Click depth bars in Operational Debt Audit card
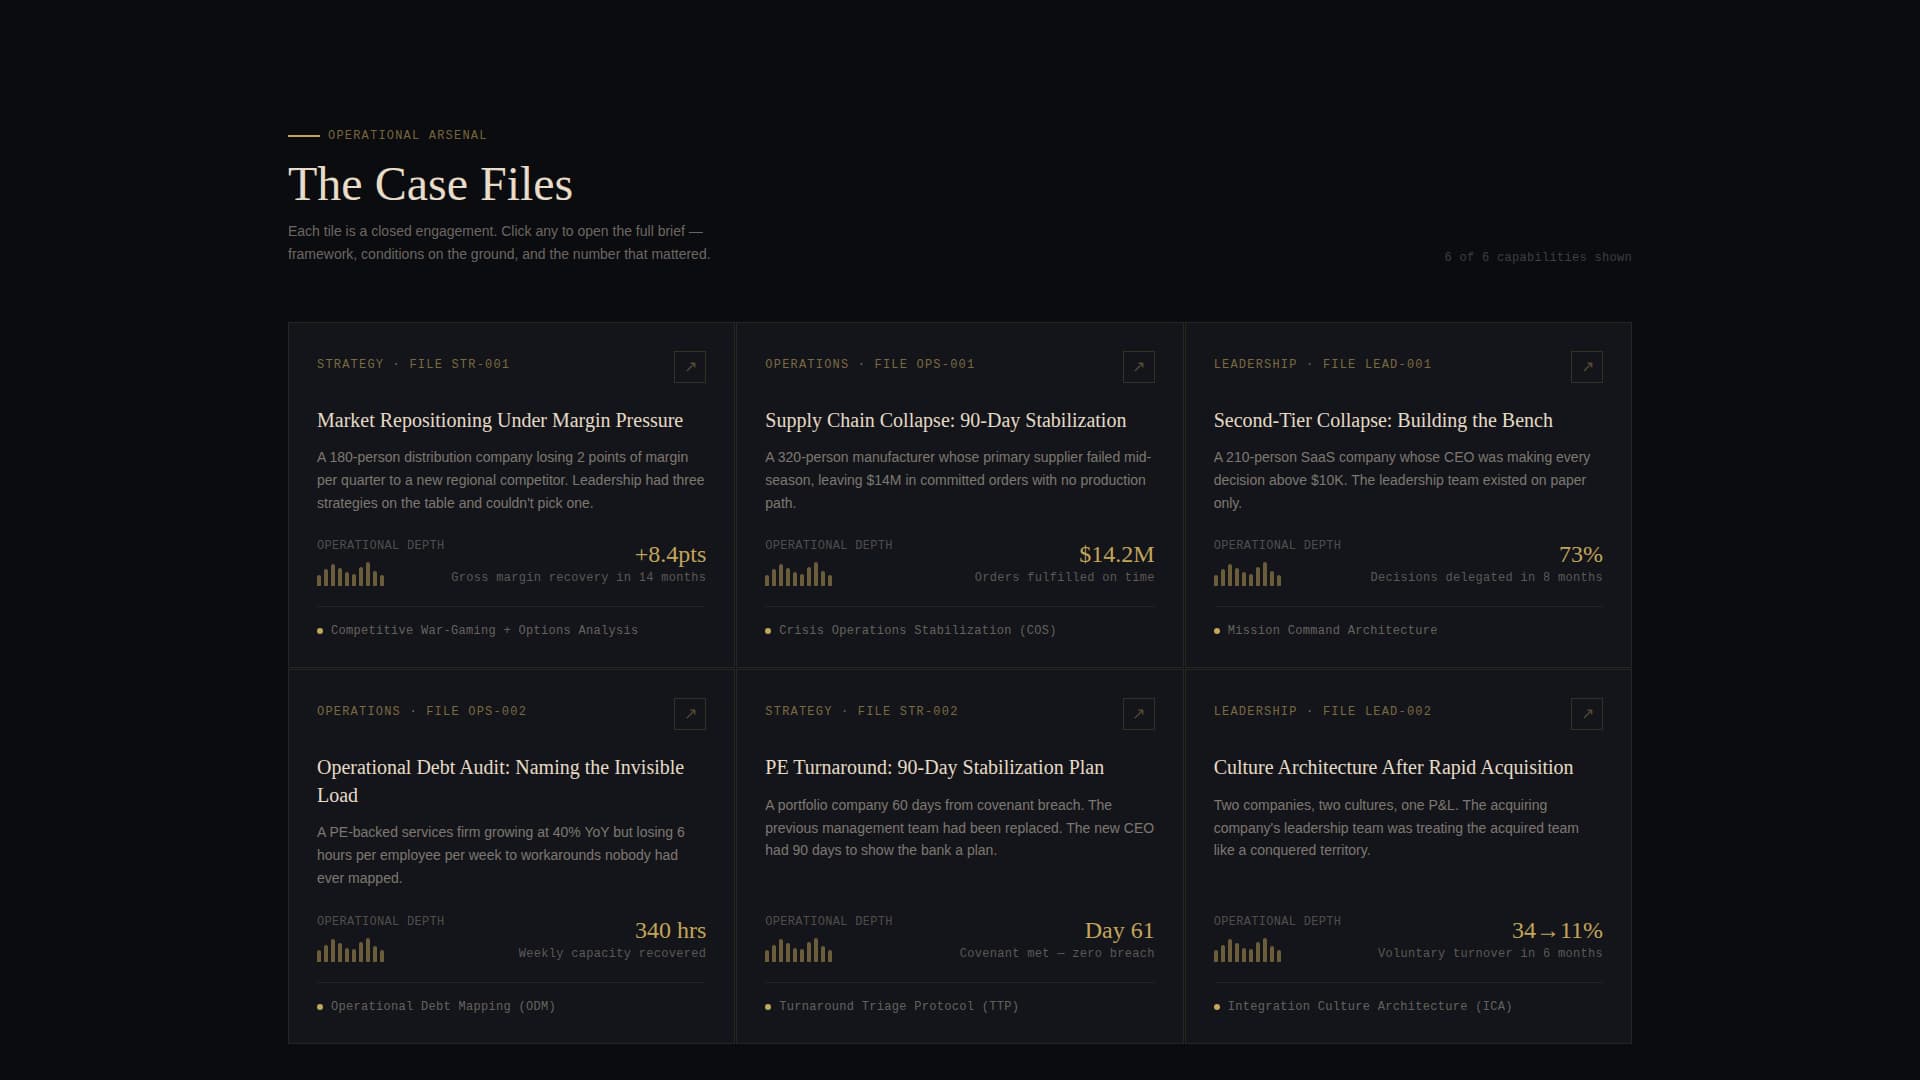Screen dimensions: 1920x1080 [x=350, y=950]
